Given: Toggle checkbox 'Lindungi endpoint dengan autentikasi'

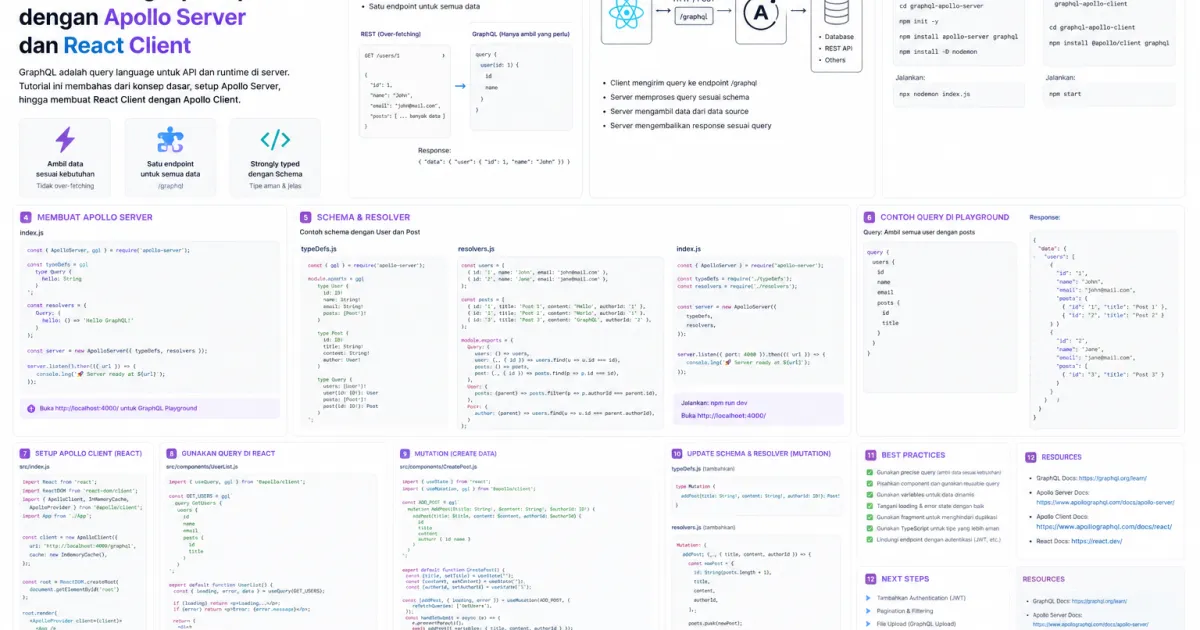Looking at the screenshot, I should click(x=870, y=539).
